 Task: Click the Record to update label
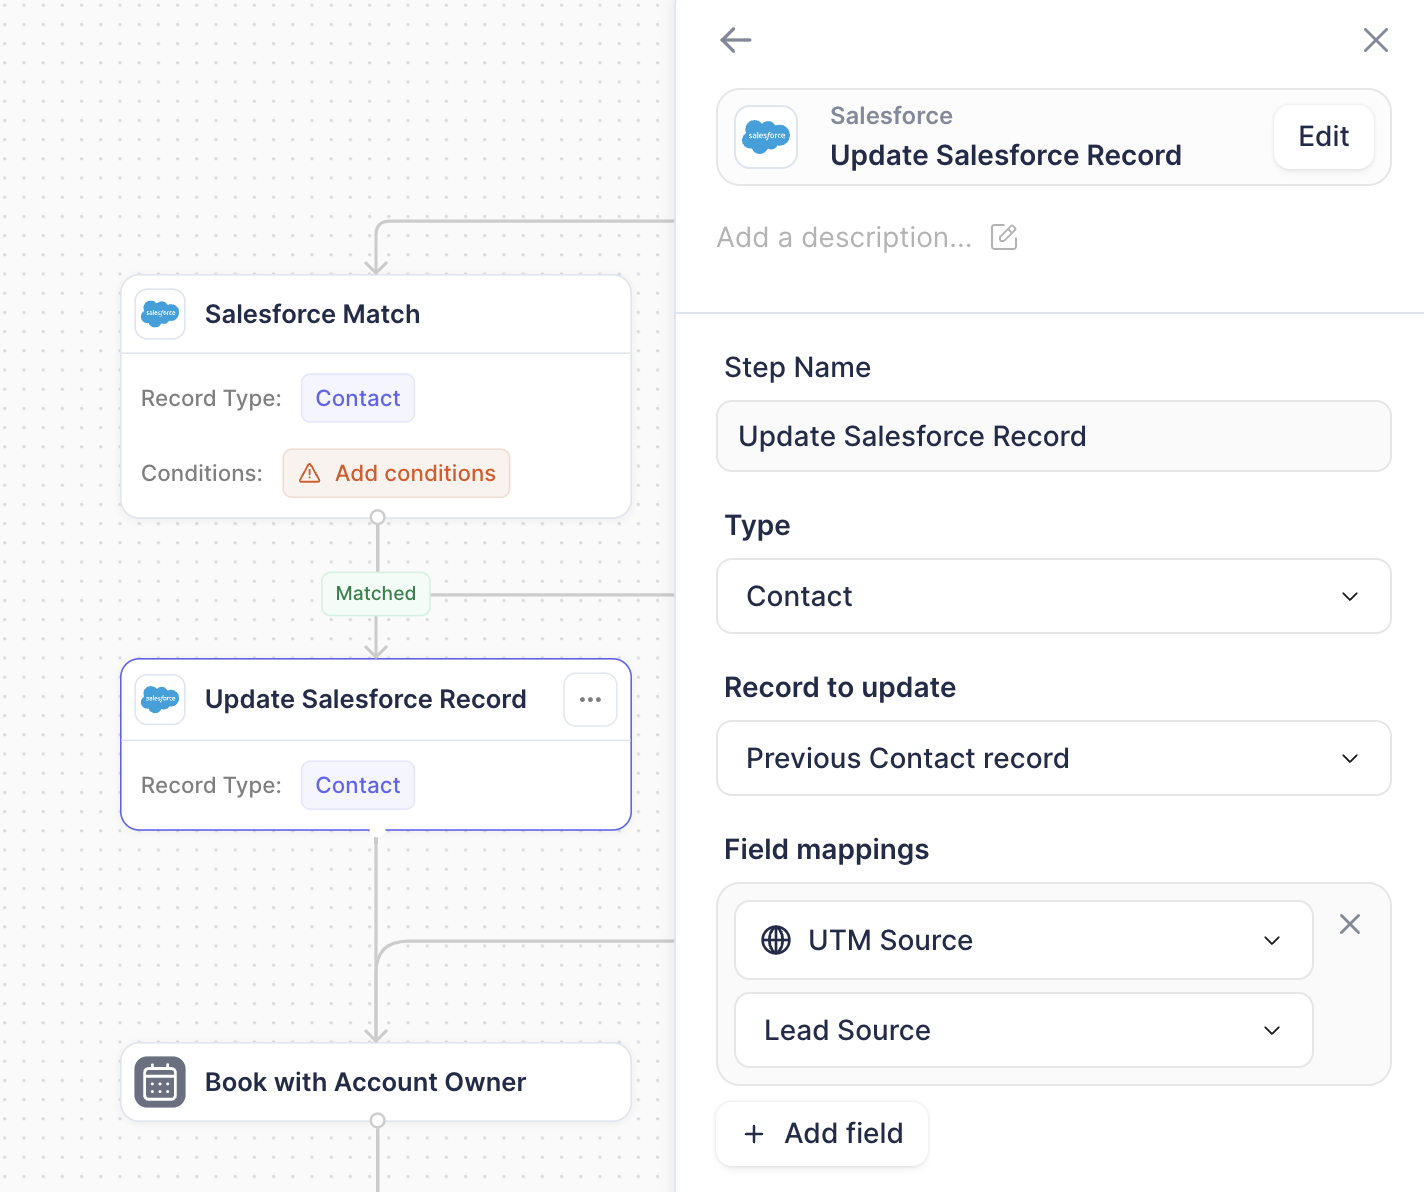(x=840, y=687)
